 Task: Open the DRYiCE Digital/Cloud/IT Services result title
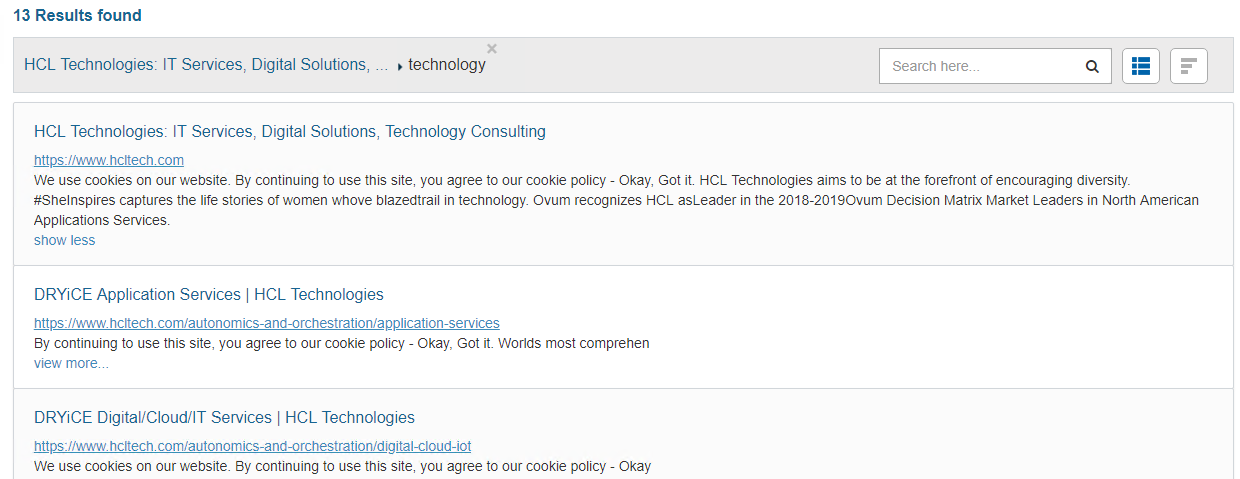[x=224, y=418]
